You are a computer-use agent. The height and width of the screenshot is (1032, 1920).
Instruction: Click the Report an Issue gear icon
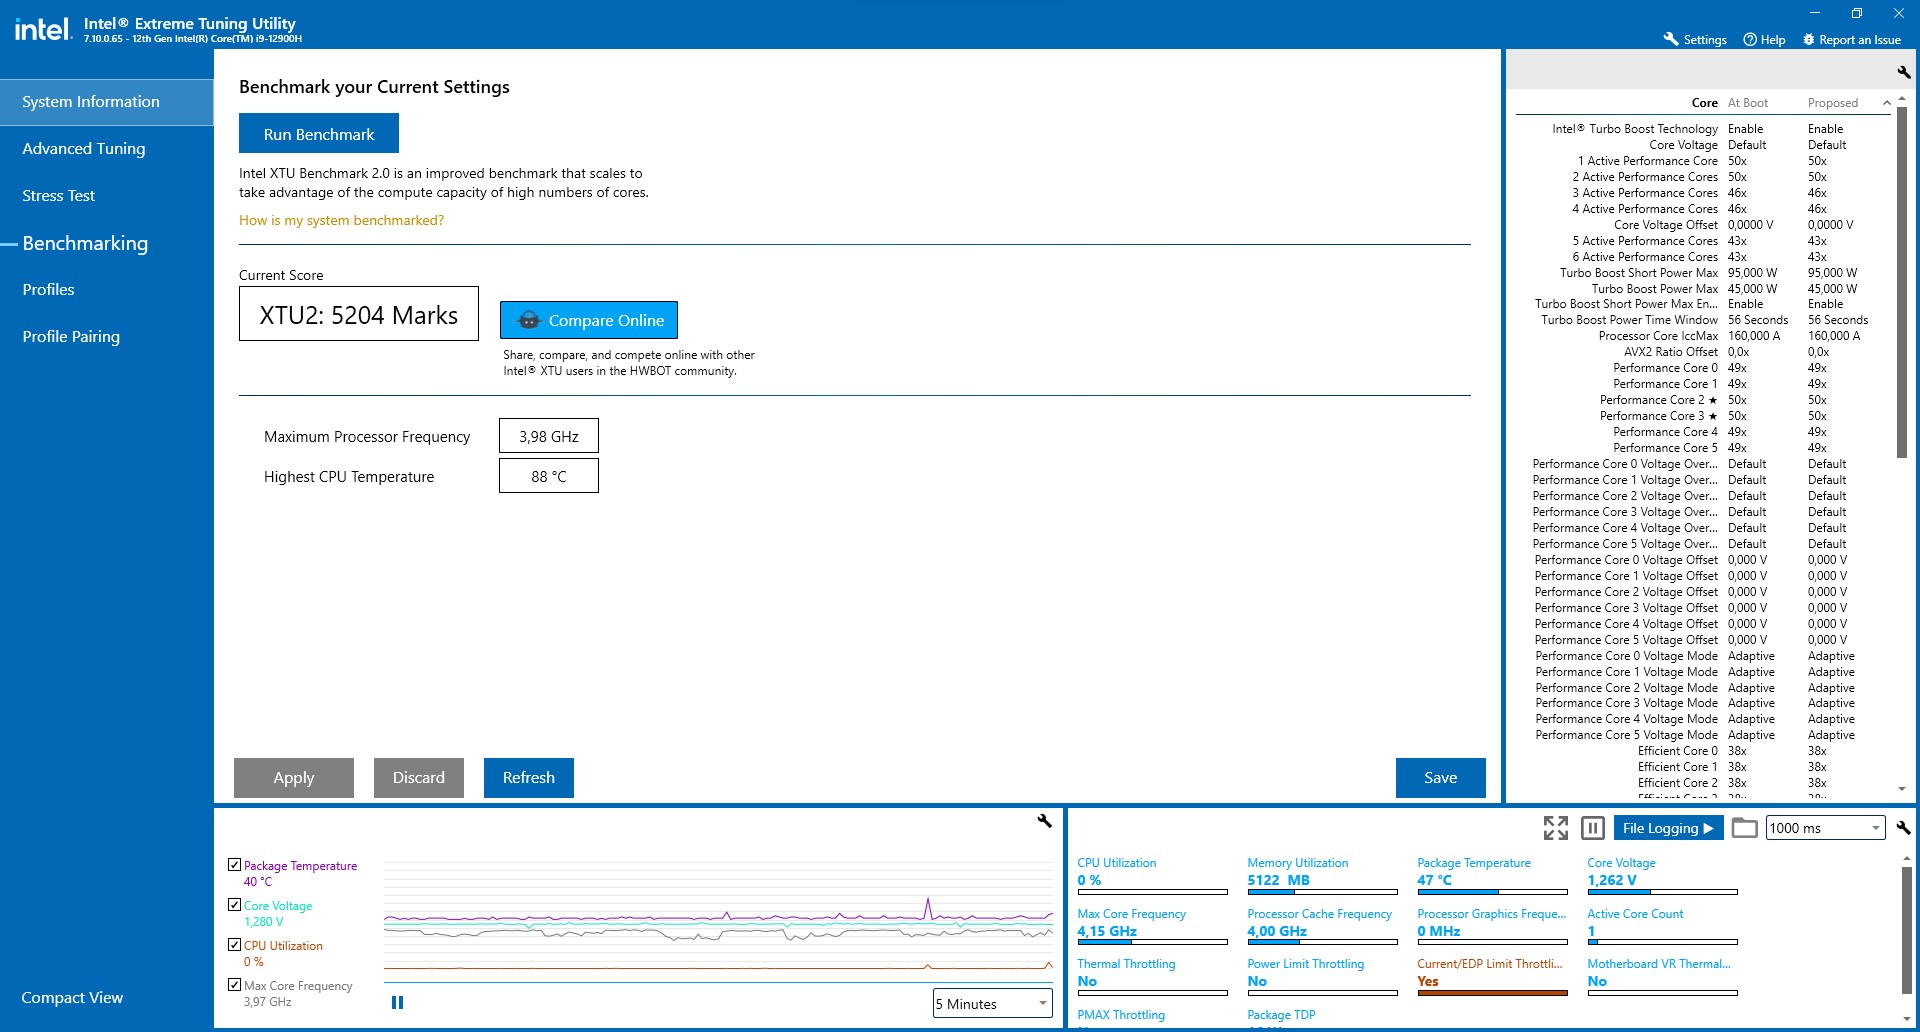1808,39
